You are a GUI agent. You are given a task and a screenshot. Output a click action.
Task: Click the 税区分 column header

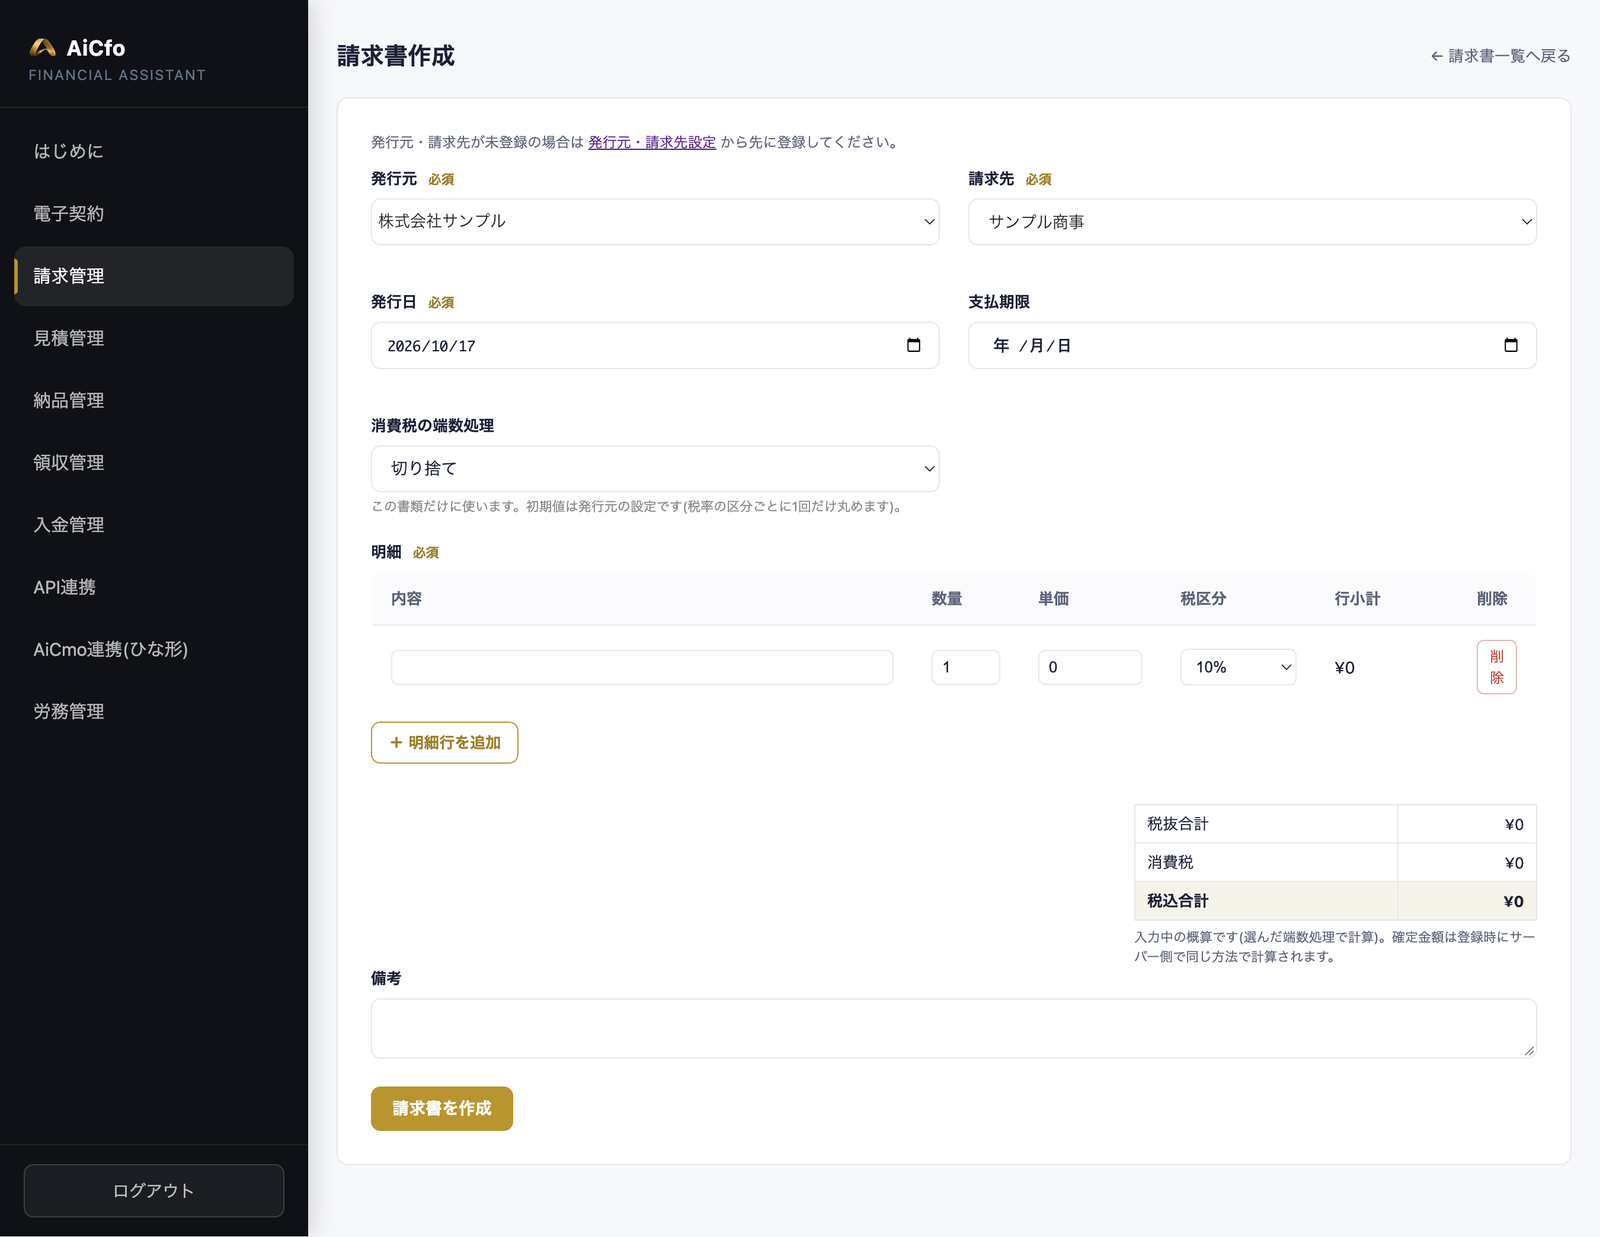point(1203,598)
